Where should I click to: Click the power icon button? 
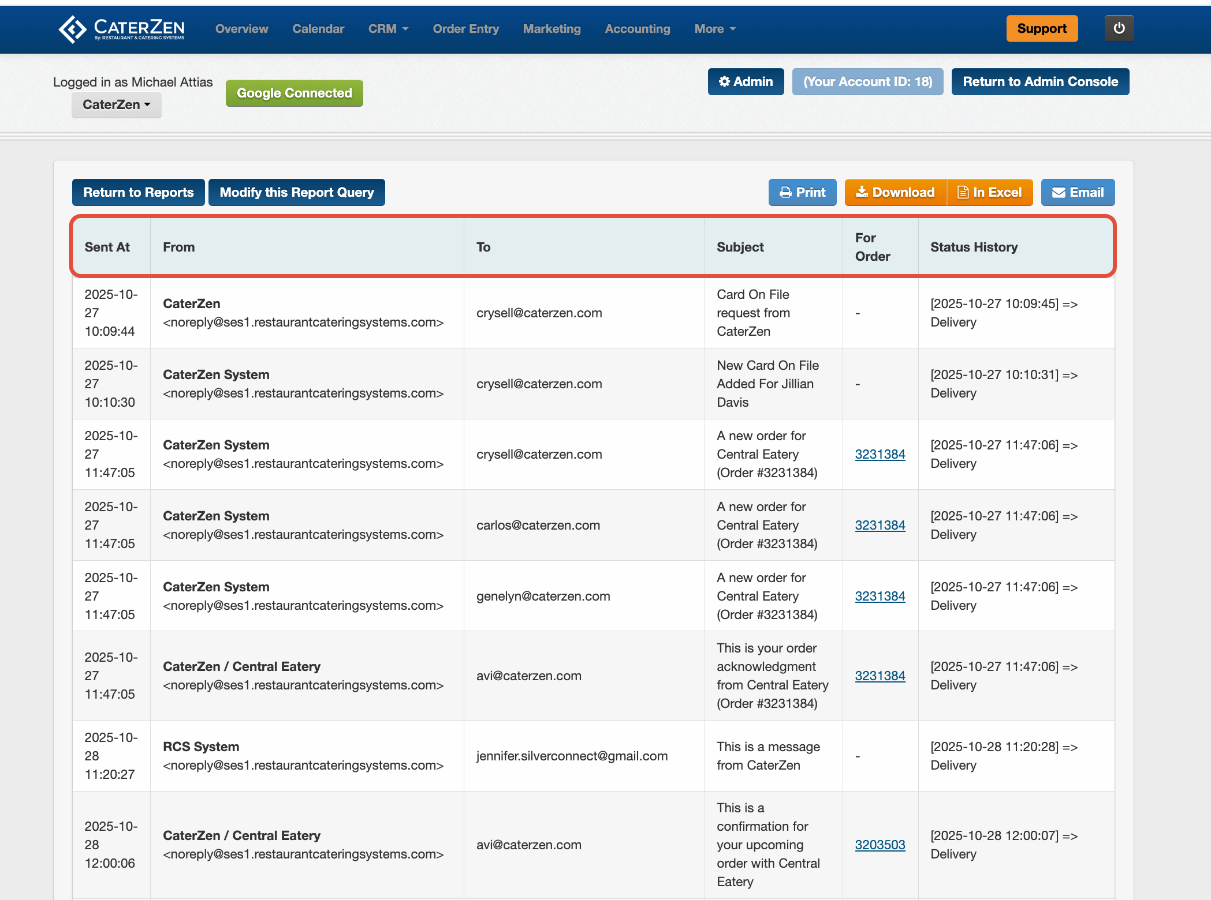coord(1119,29)
